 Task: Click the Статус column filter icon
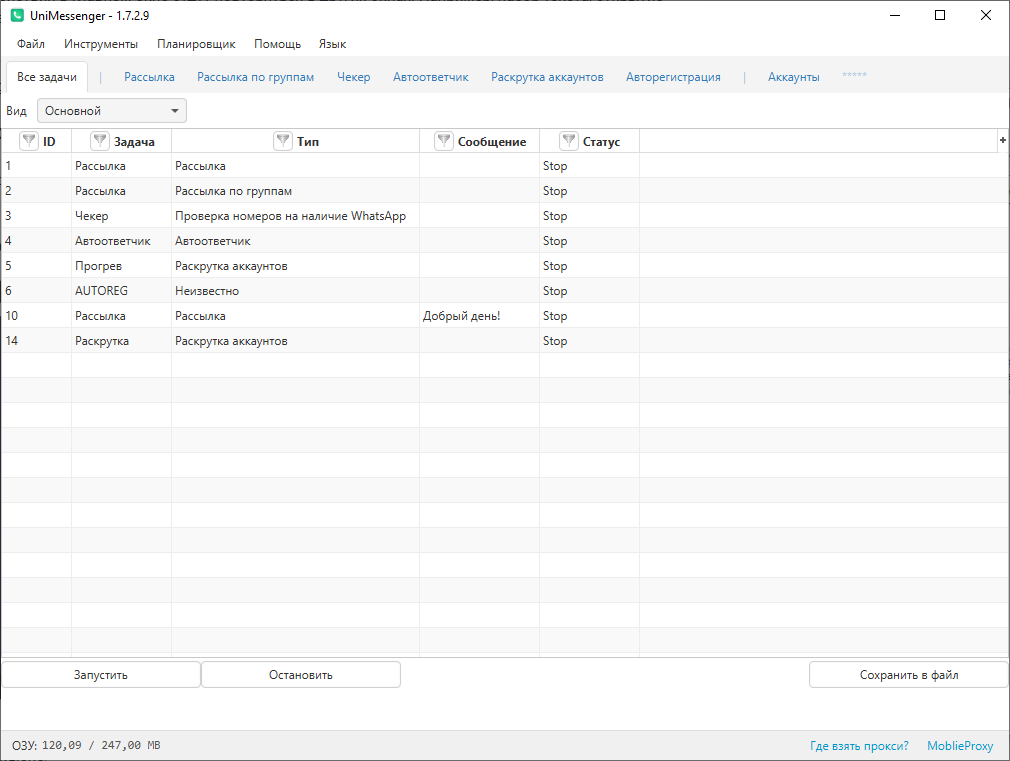[569, 141]
